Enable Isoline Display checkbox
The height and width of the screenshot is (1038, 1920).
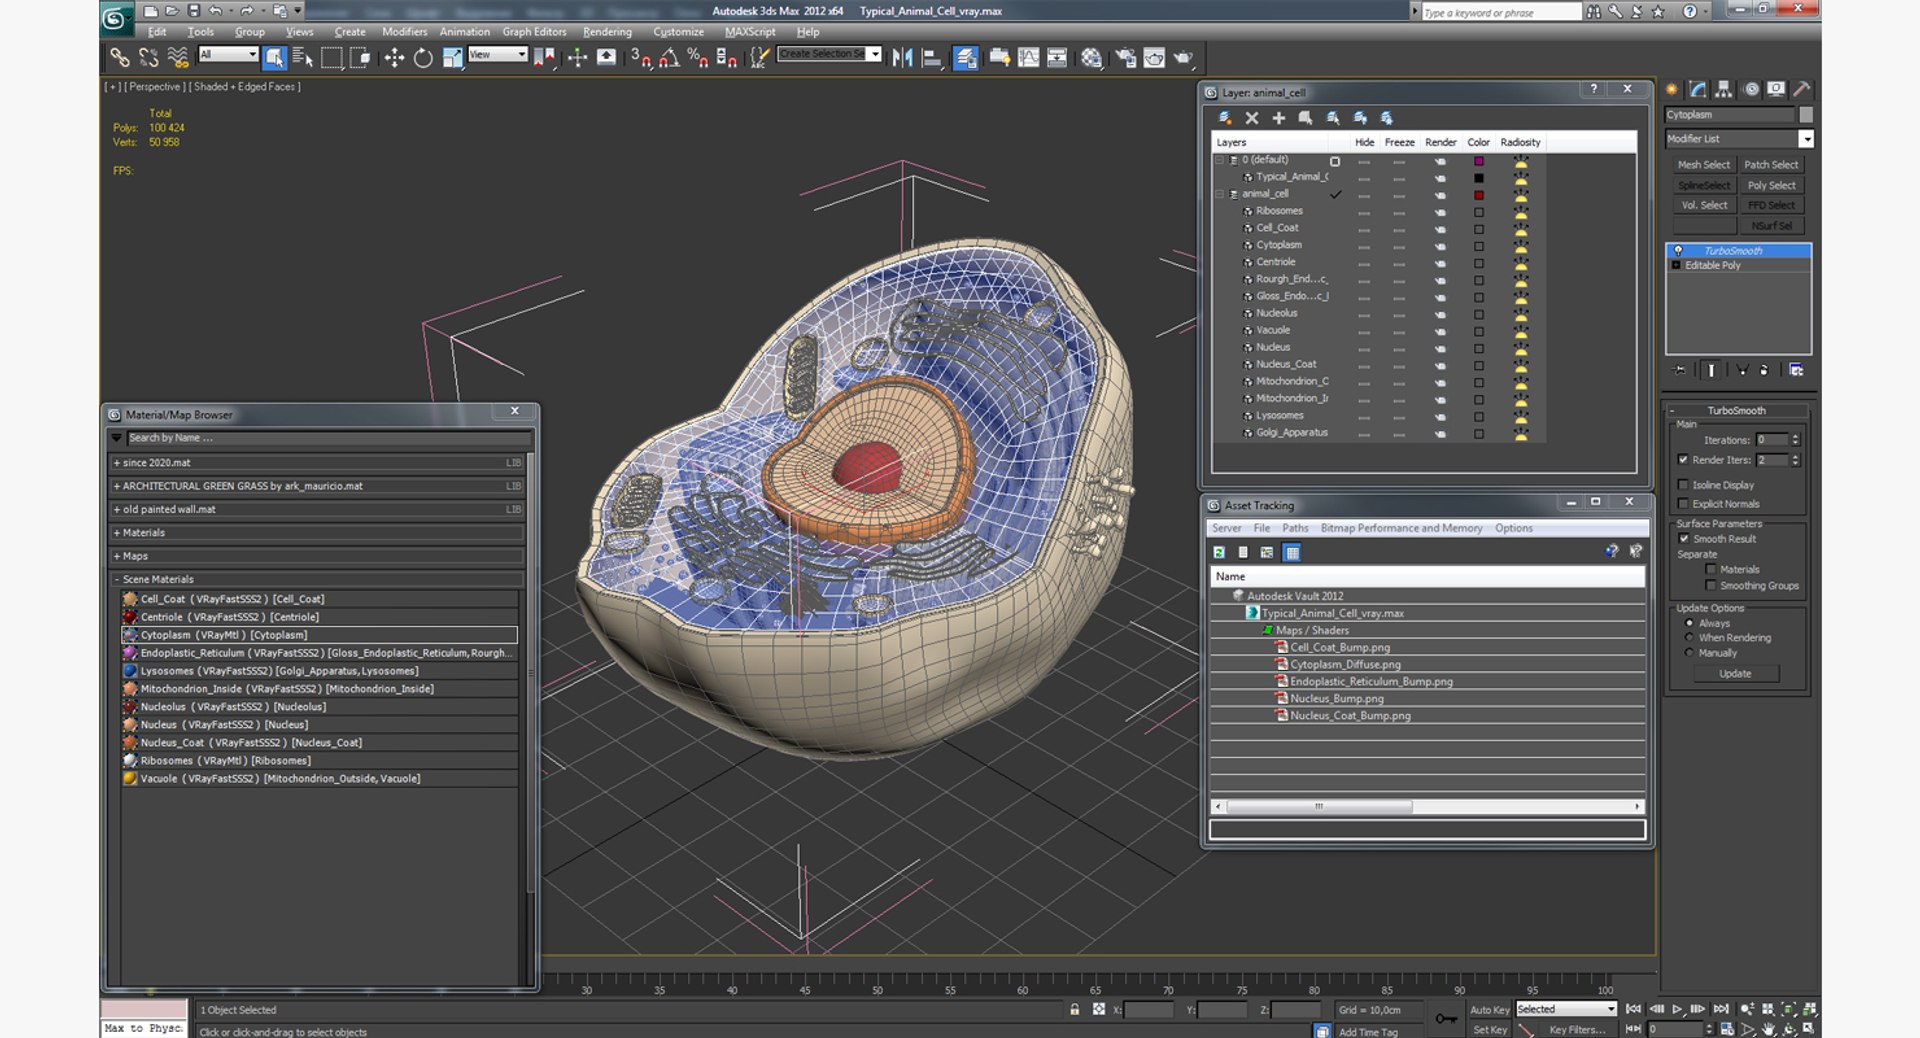tap(1684, 485)
